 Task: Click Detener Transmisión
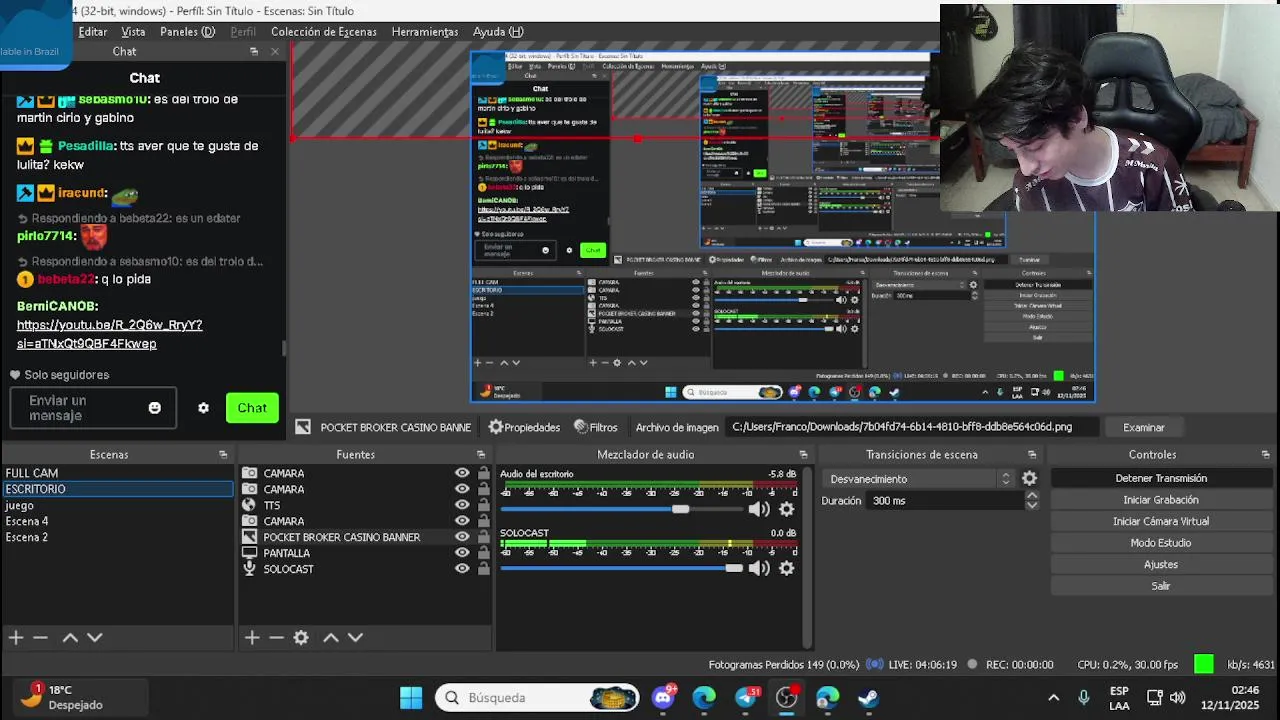tap(1160, 478)
